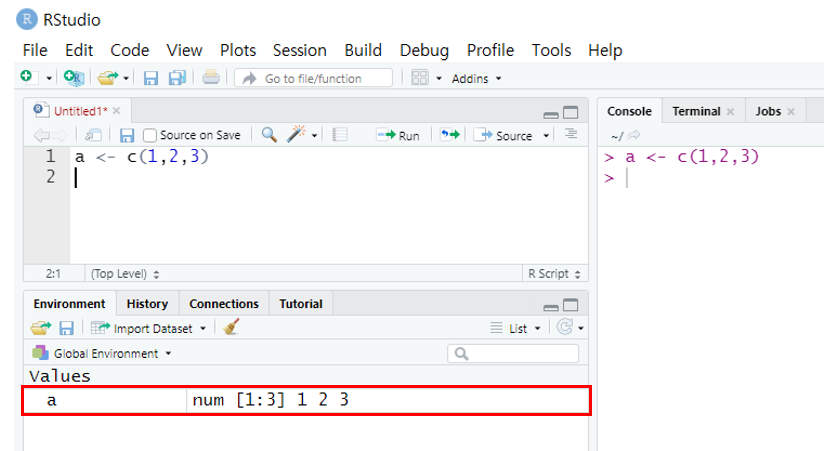Close the Jobs tab
The image size is (837, 451).
[791, 112]
